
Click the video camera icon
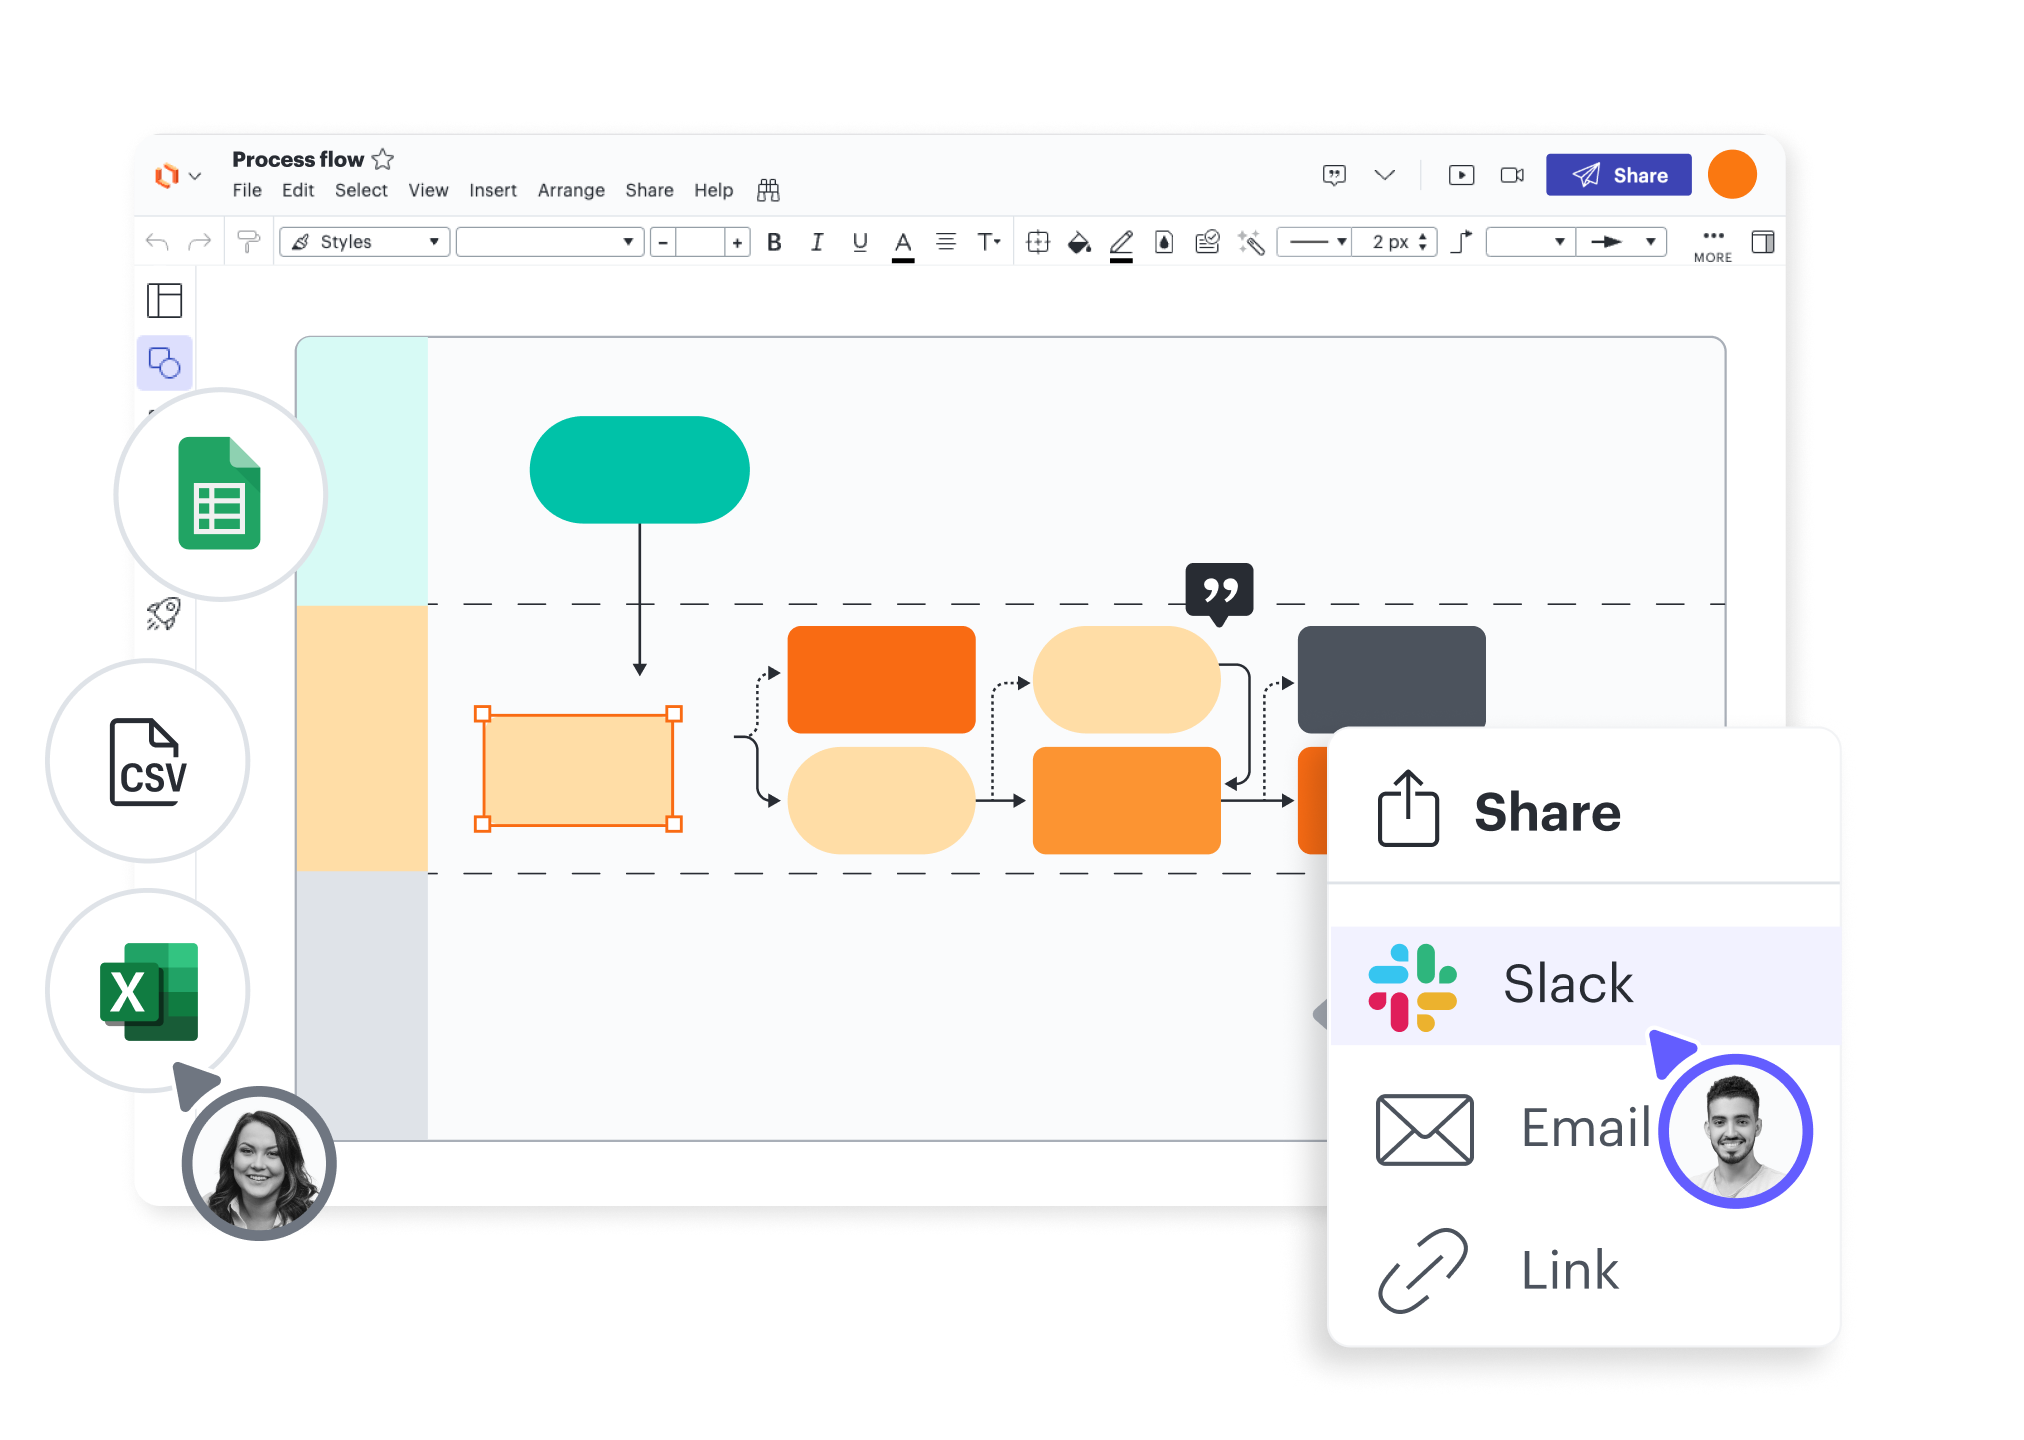(x=1512, y=175)
